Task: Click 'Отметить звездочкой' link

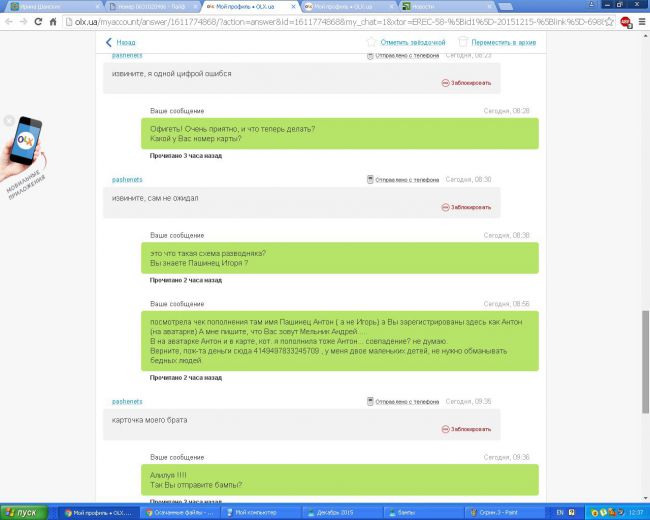Action: pos(408,42)
